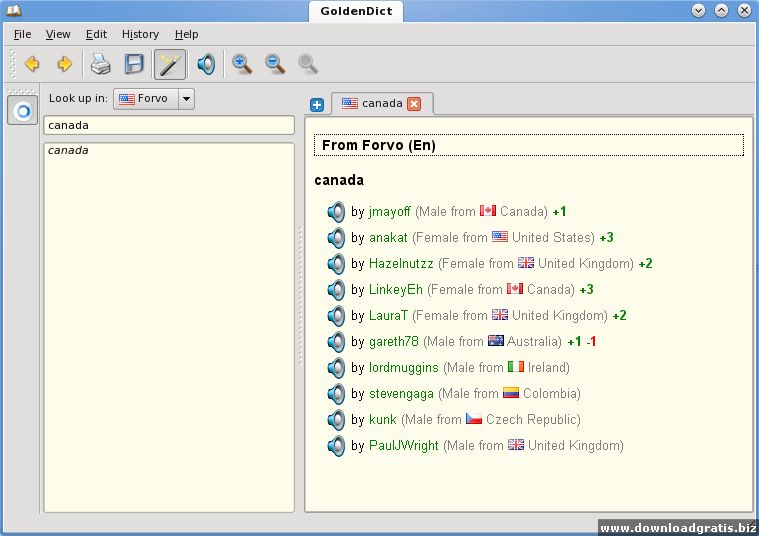The height and width of the screenshot is (536, 759).
Task: Open anakat user link
Action: pyautogui.click(x=388, y=238)
